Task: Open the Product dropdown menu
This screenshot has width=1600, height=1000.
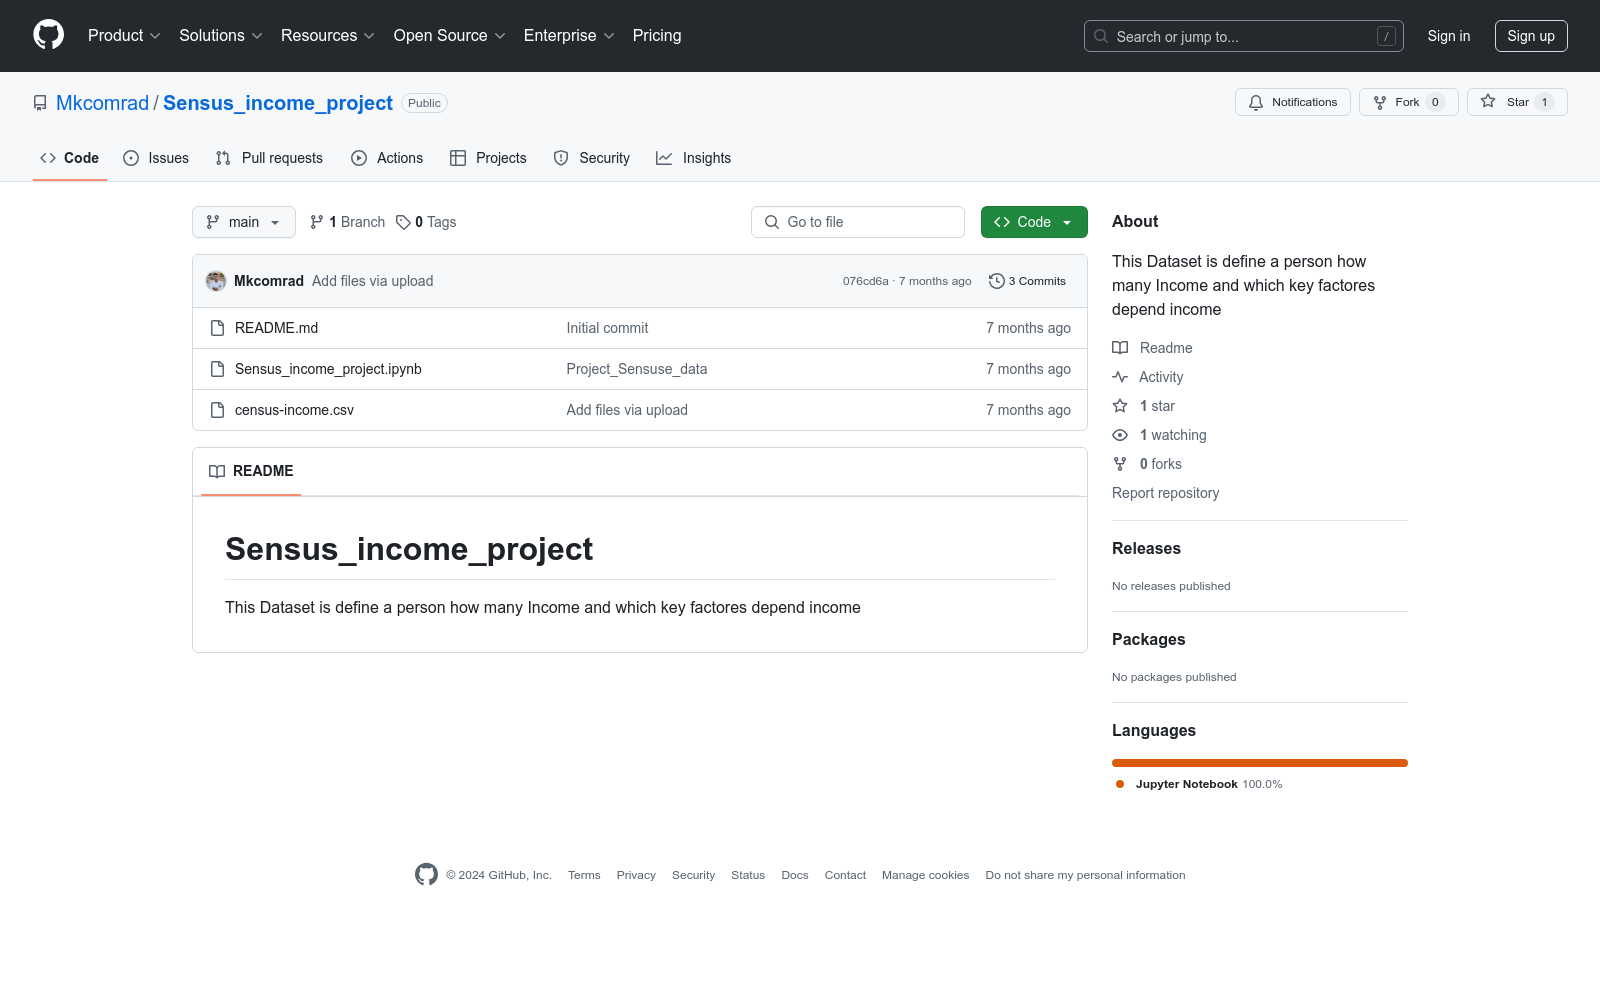Action: 124,35
